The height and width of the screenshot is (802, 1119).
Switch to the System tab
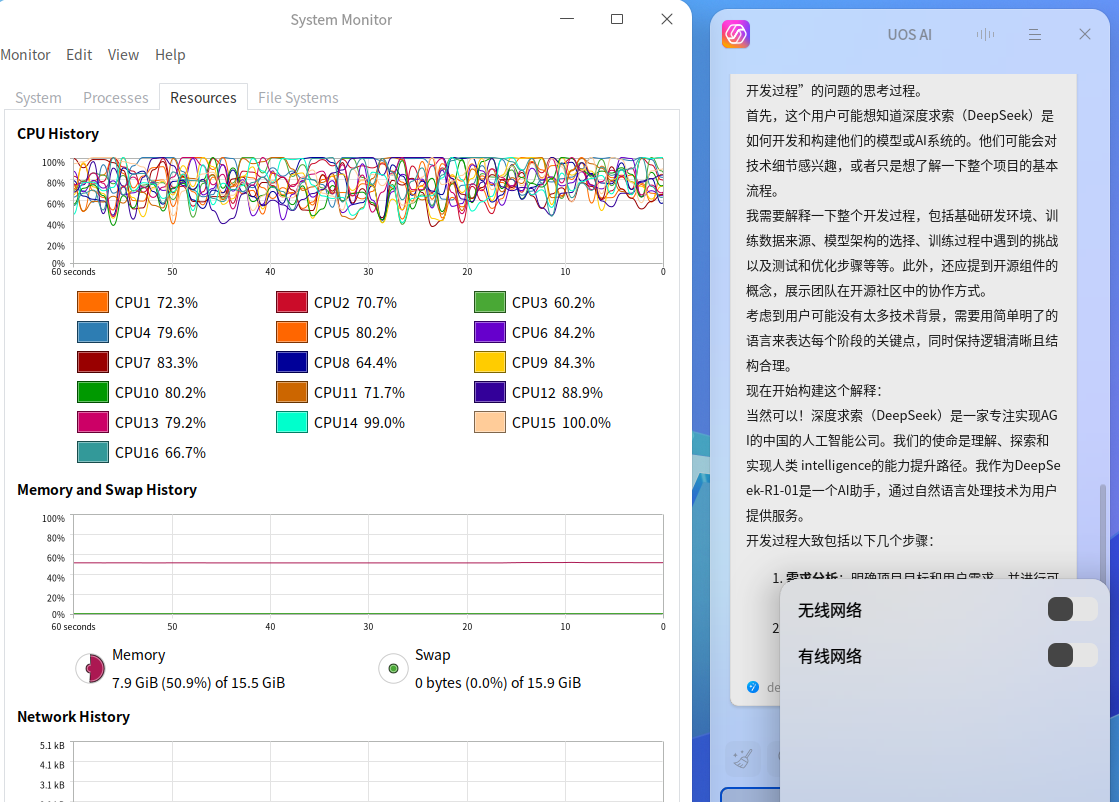(x=39, y=98)
